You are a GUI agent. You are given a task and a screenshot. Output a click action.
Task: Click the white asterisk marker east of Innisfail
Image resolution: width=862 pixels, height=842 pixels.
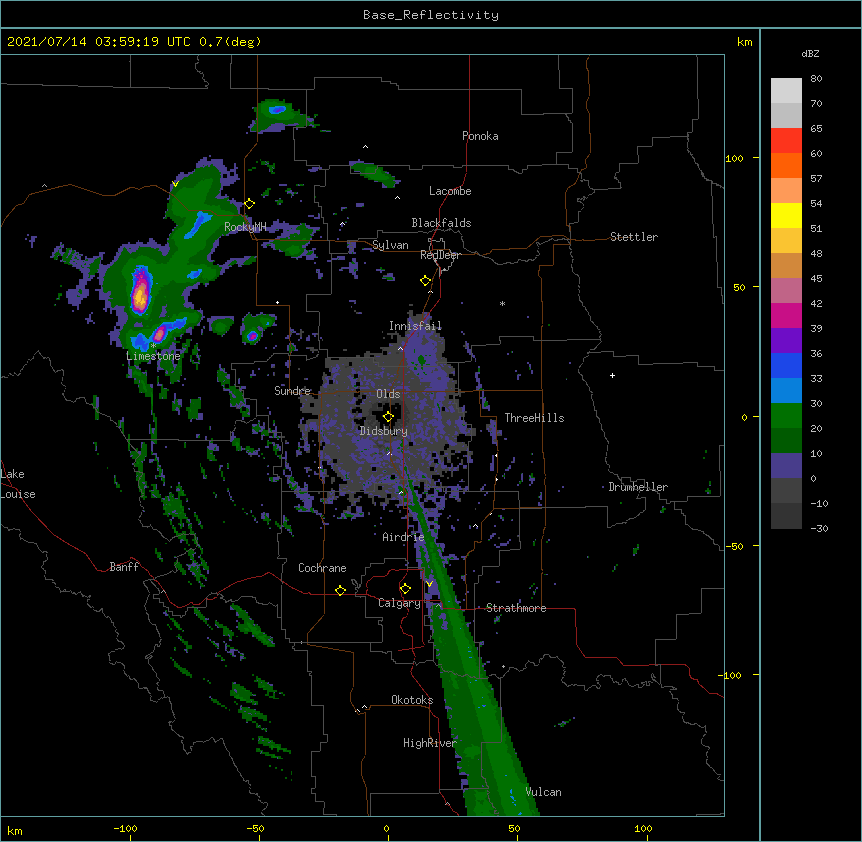tap(502, 303)
